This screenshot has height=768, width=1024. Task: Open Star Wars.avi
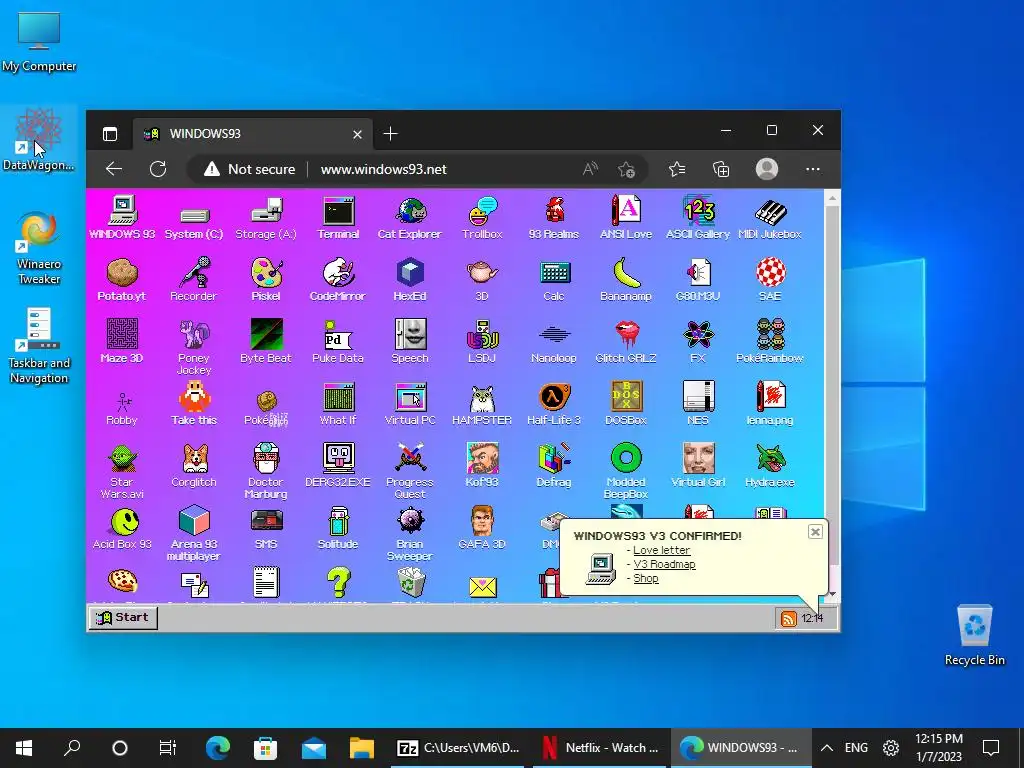point(122,471)
